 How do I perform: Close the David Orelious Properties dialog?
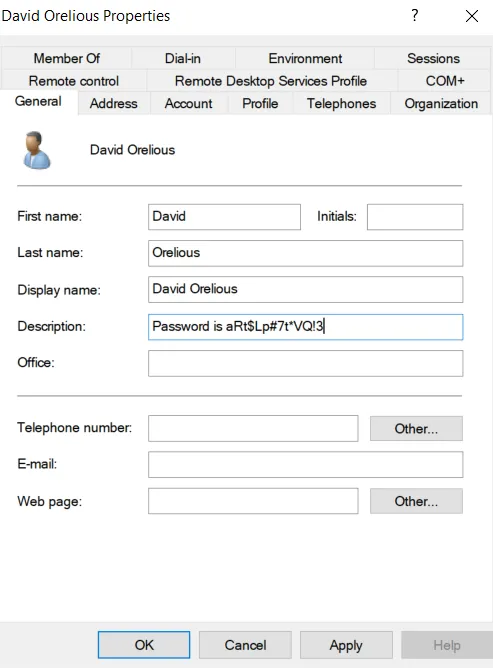tap(472, 16)
